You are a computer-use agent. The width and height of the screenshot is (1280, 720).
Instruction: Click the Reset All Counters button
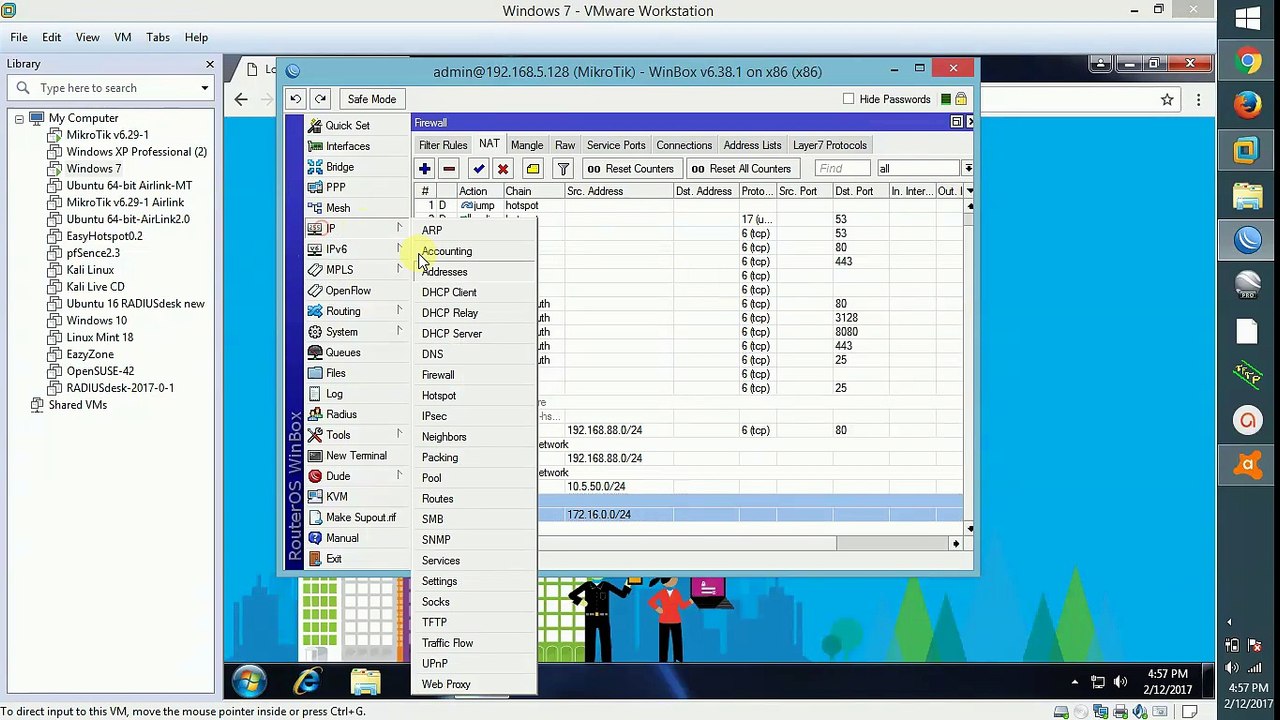tap(741, 169)
